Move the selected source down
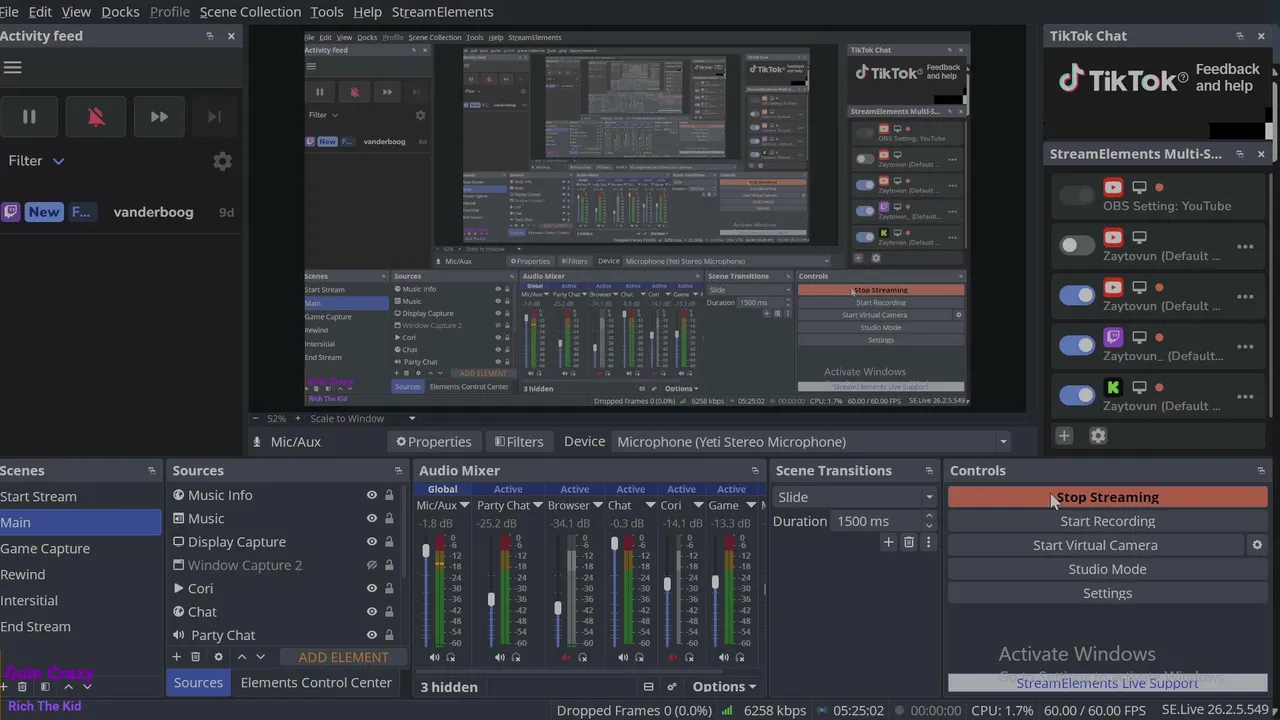1280x720 pixels. coord(260,657)
